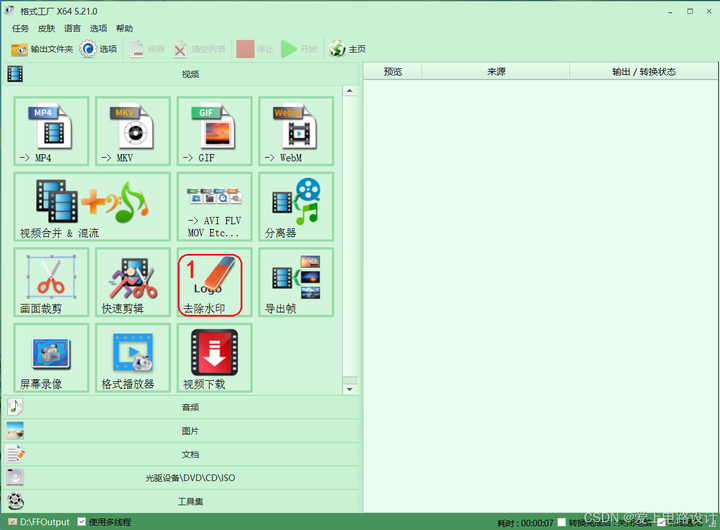Click the D:\FFOutput folder icon in status bar

[12, 522]
